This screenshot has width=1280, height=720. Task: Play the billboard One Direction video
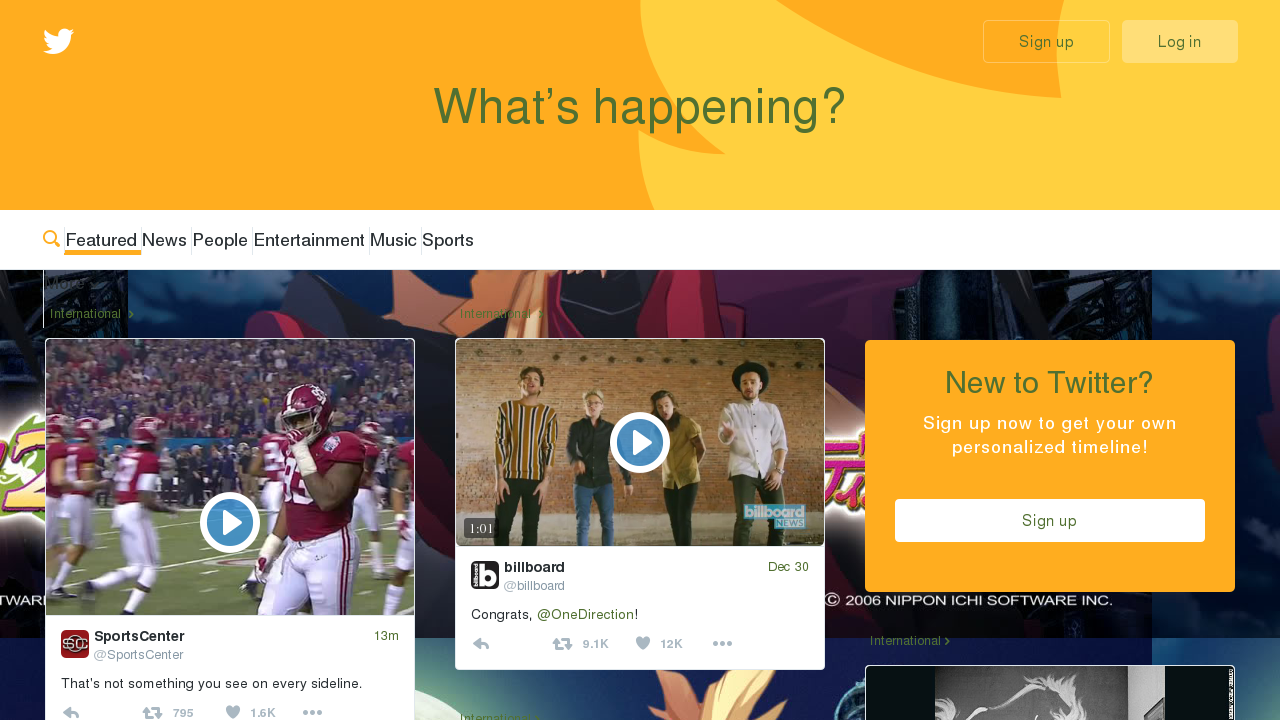coord(640,442)
